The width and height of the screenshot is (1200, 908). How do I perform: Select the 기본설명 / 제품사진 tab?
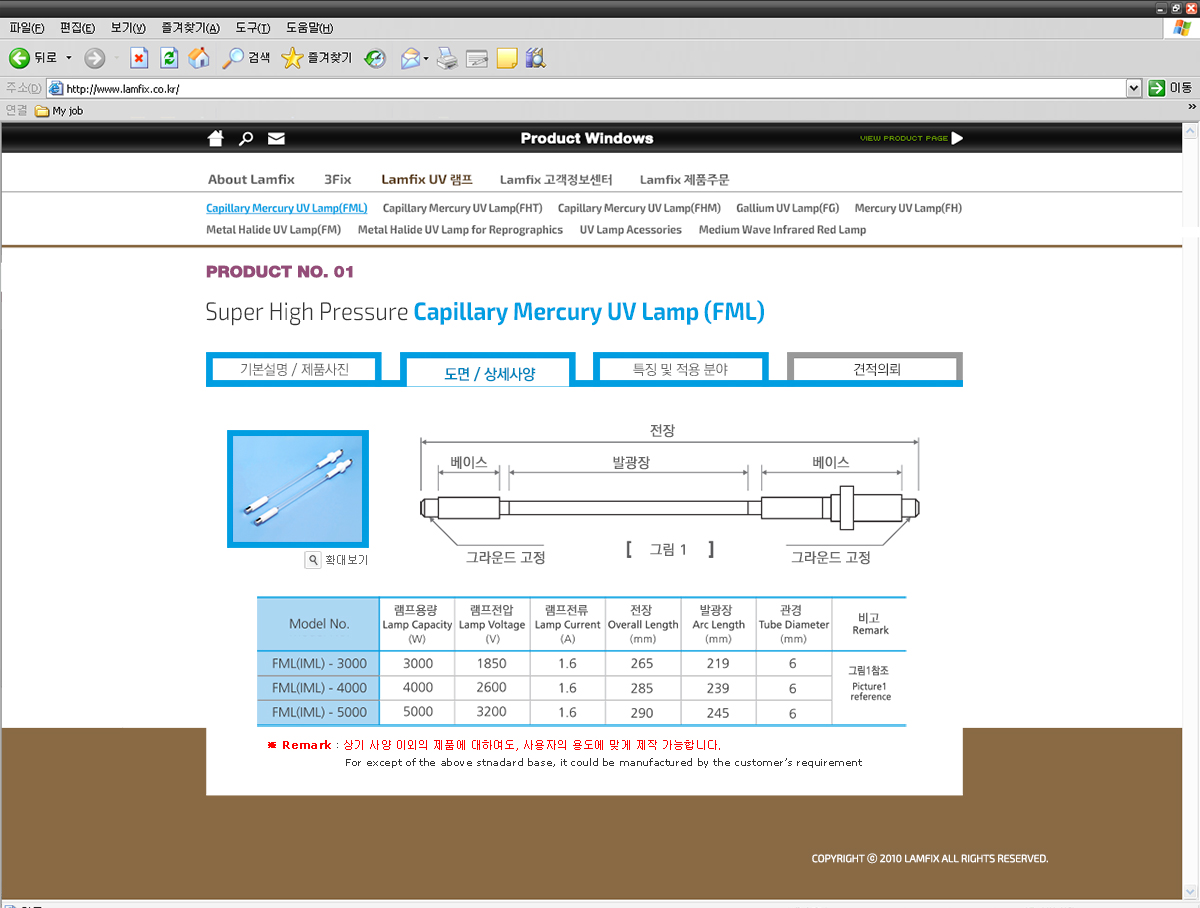pos(293,369)
